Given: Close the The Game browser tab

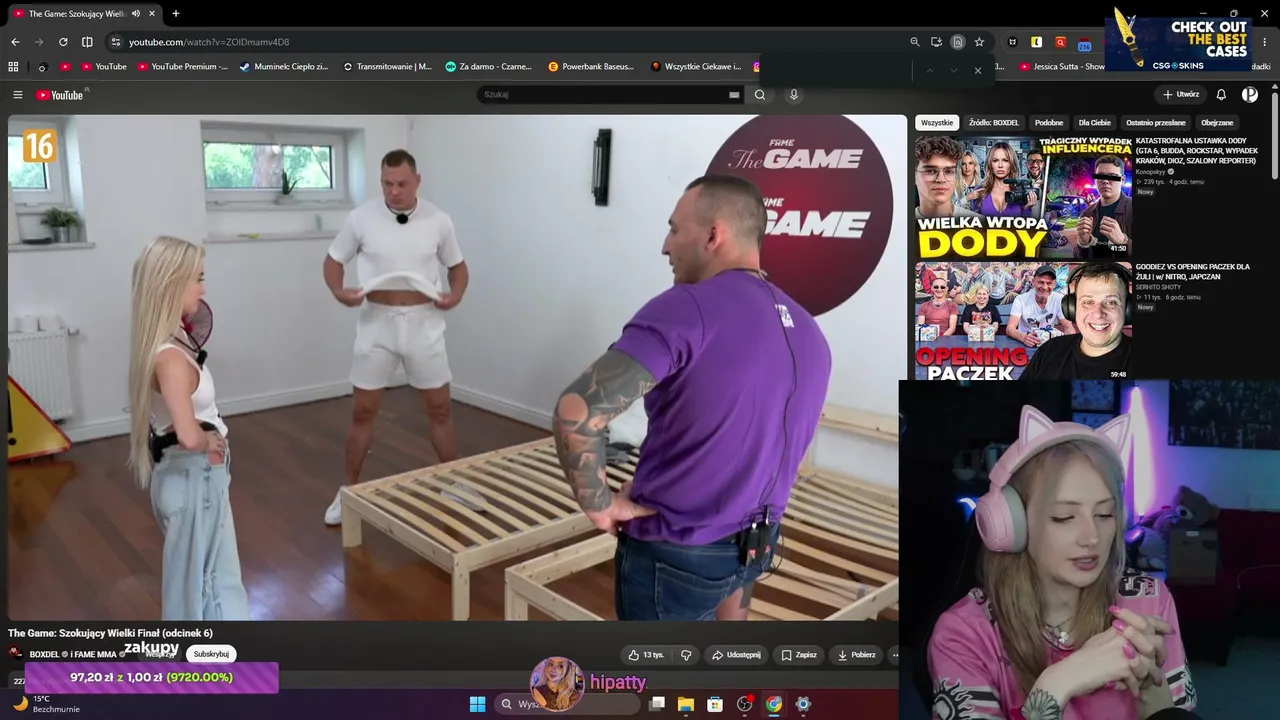Looking at the screenshot, I should pos(152,14).
